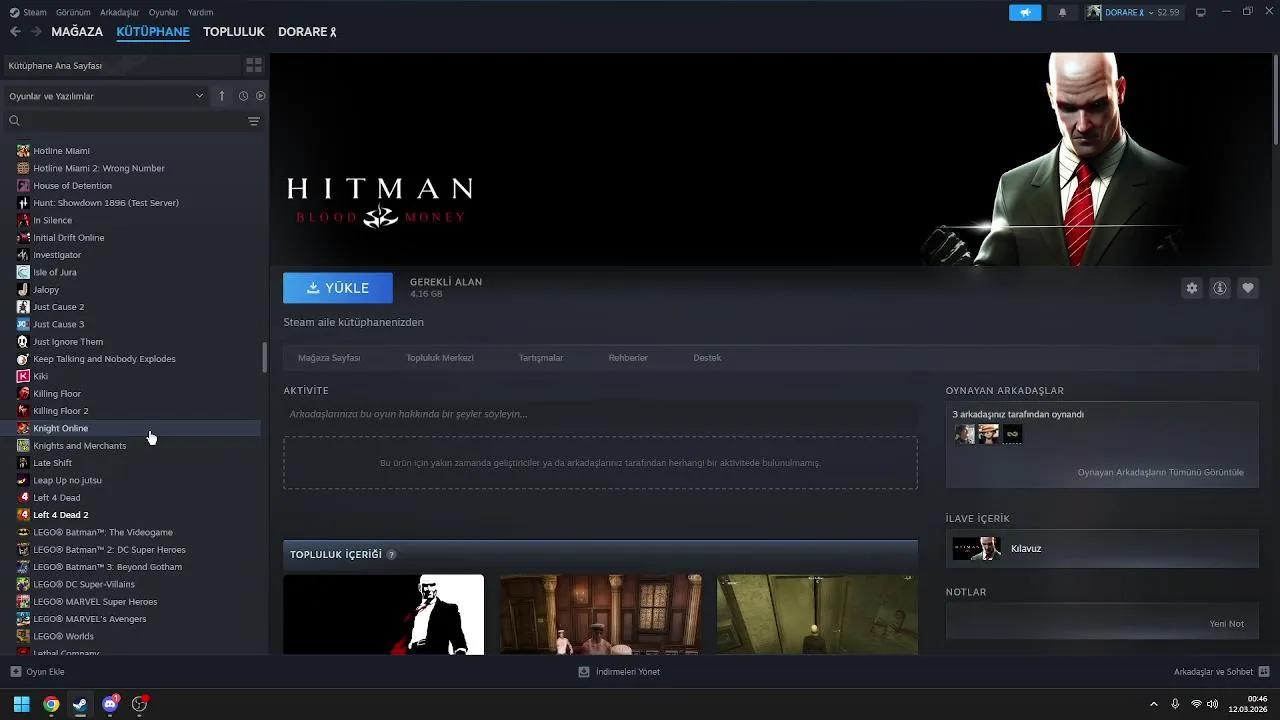
Task: Open İndirmeleri Yönet at the bottom
Action: pos(619,672)
